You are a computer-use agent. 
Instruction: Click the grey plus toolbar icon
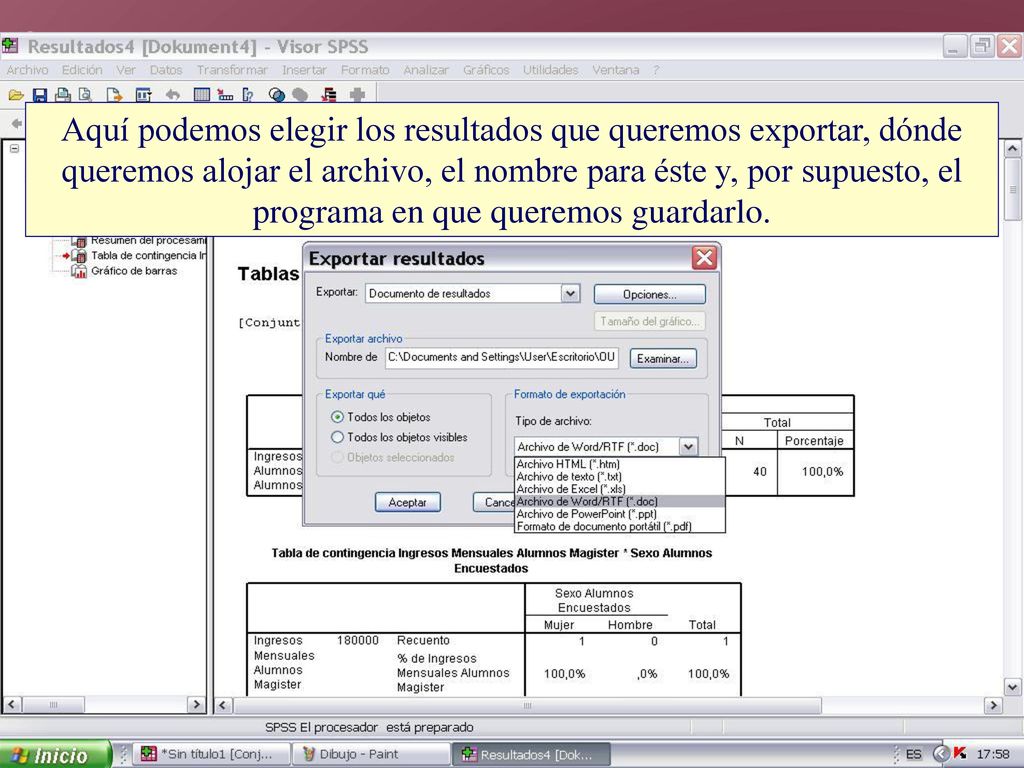tap(357, 95)
